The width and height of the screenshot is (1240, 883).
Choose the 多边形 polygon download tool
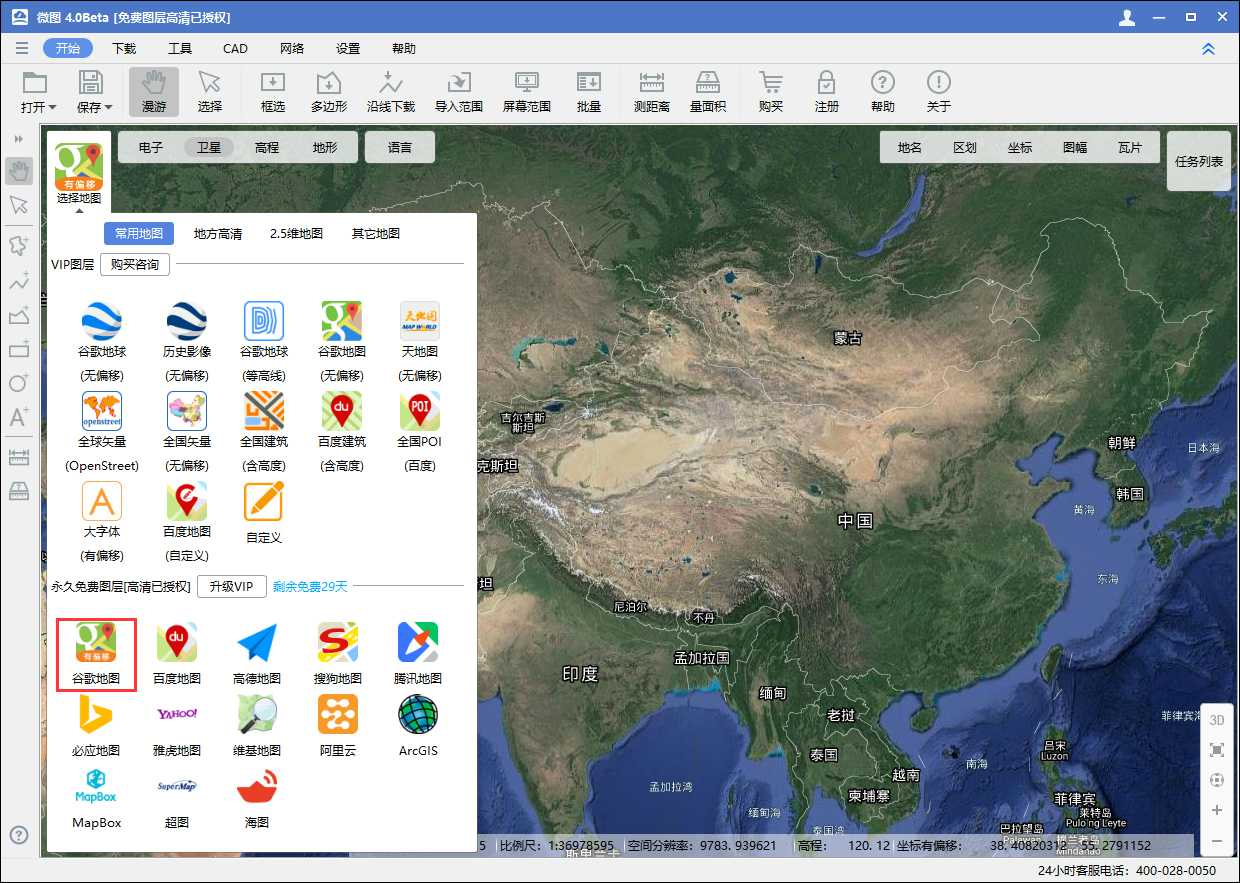click(329, 92)
